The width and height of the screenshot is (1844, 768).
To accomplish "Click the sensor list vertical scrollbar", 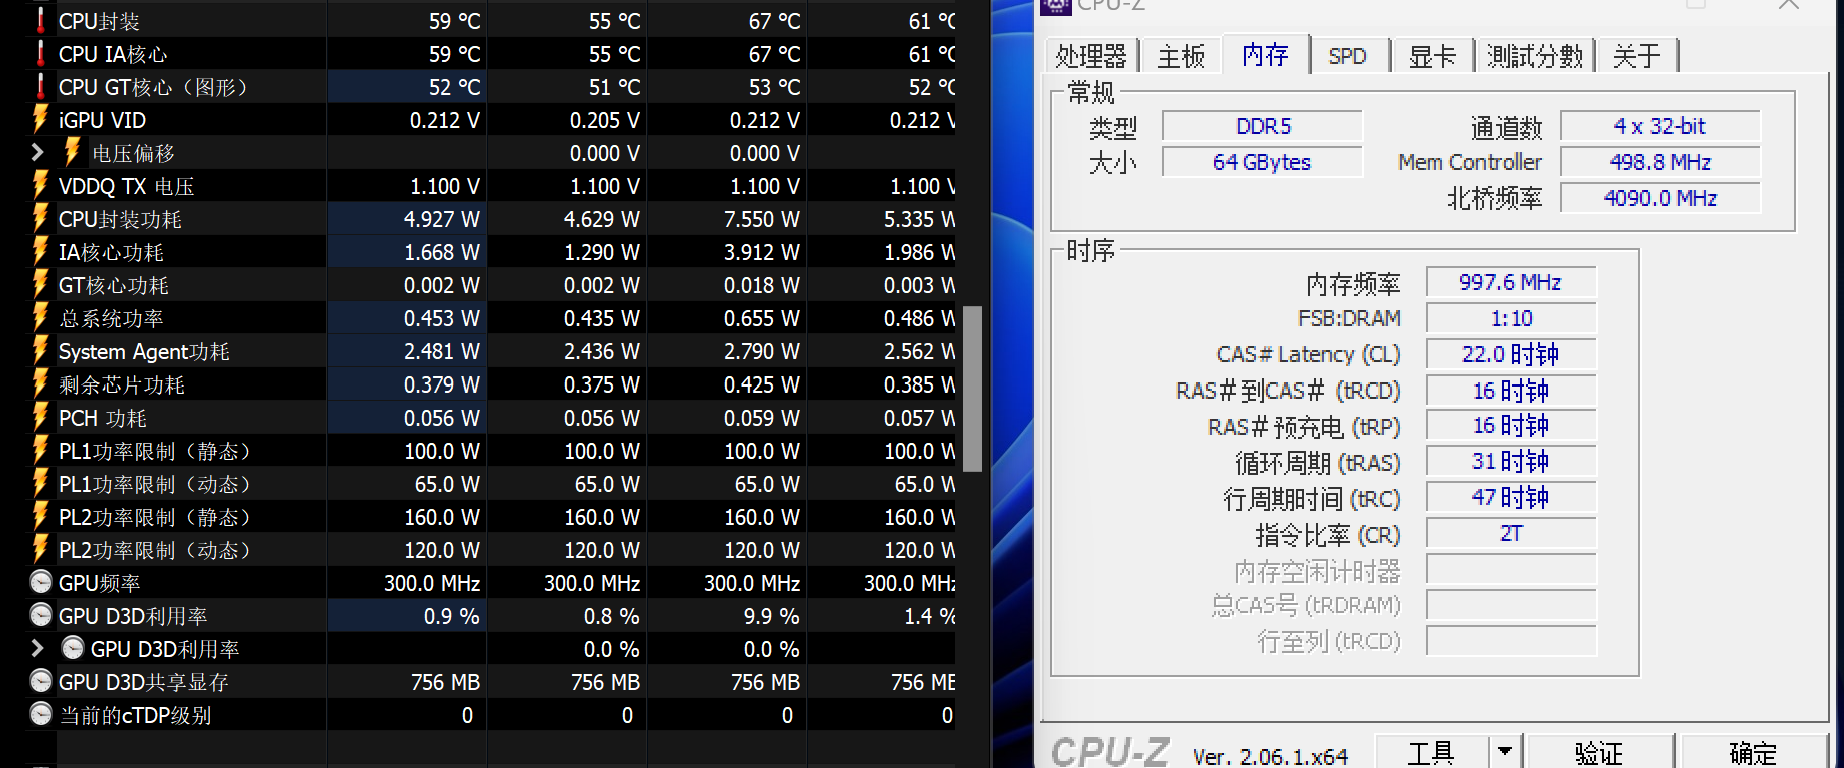I will point(972,388).
